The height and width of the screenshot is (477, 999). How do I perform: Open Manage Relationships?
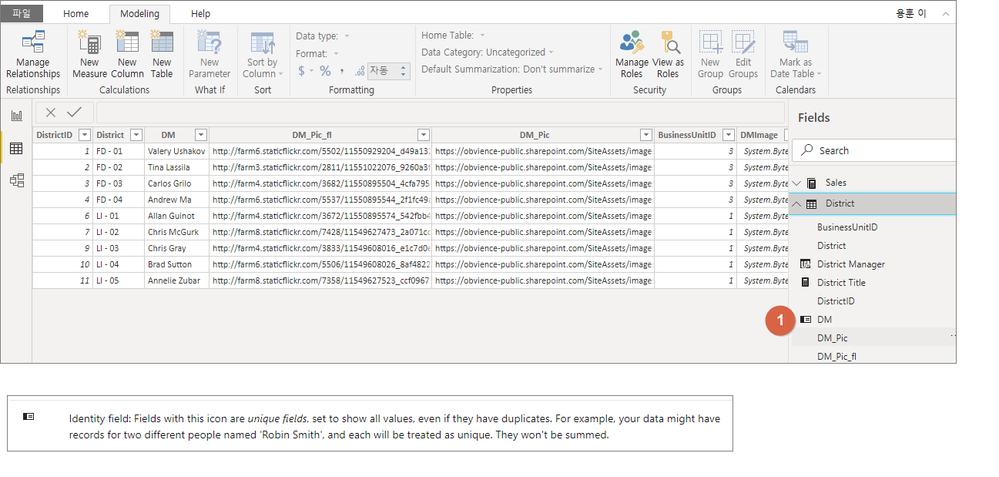click(33, 55)
